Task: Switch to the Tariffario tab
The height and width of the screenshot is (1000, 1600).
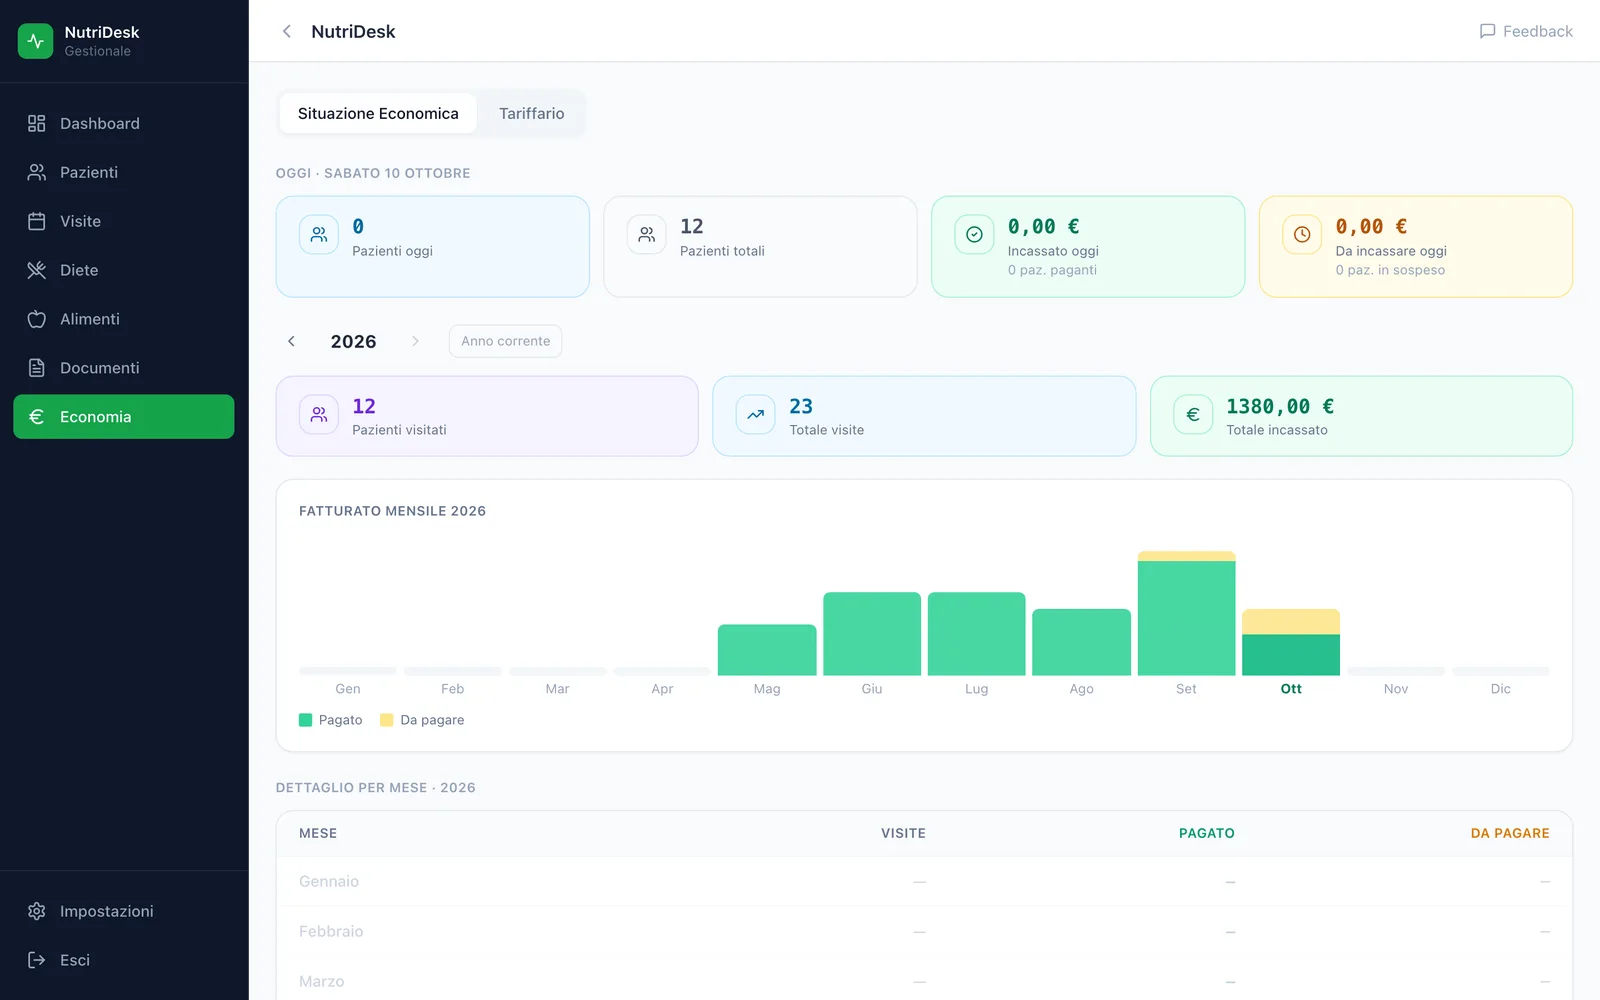Action: point(532,113)
